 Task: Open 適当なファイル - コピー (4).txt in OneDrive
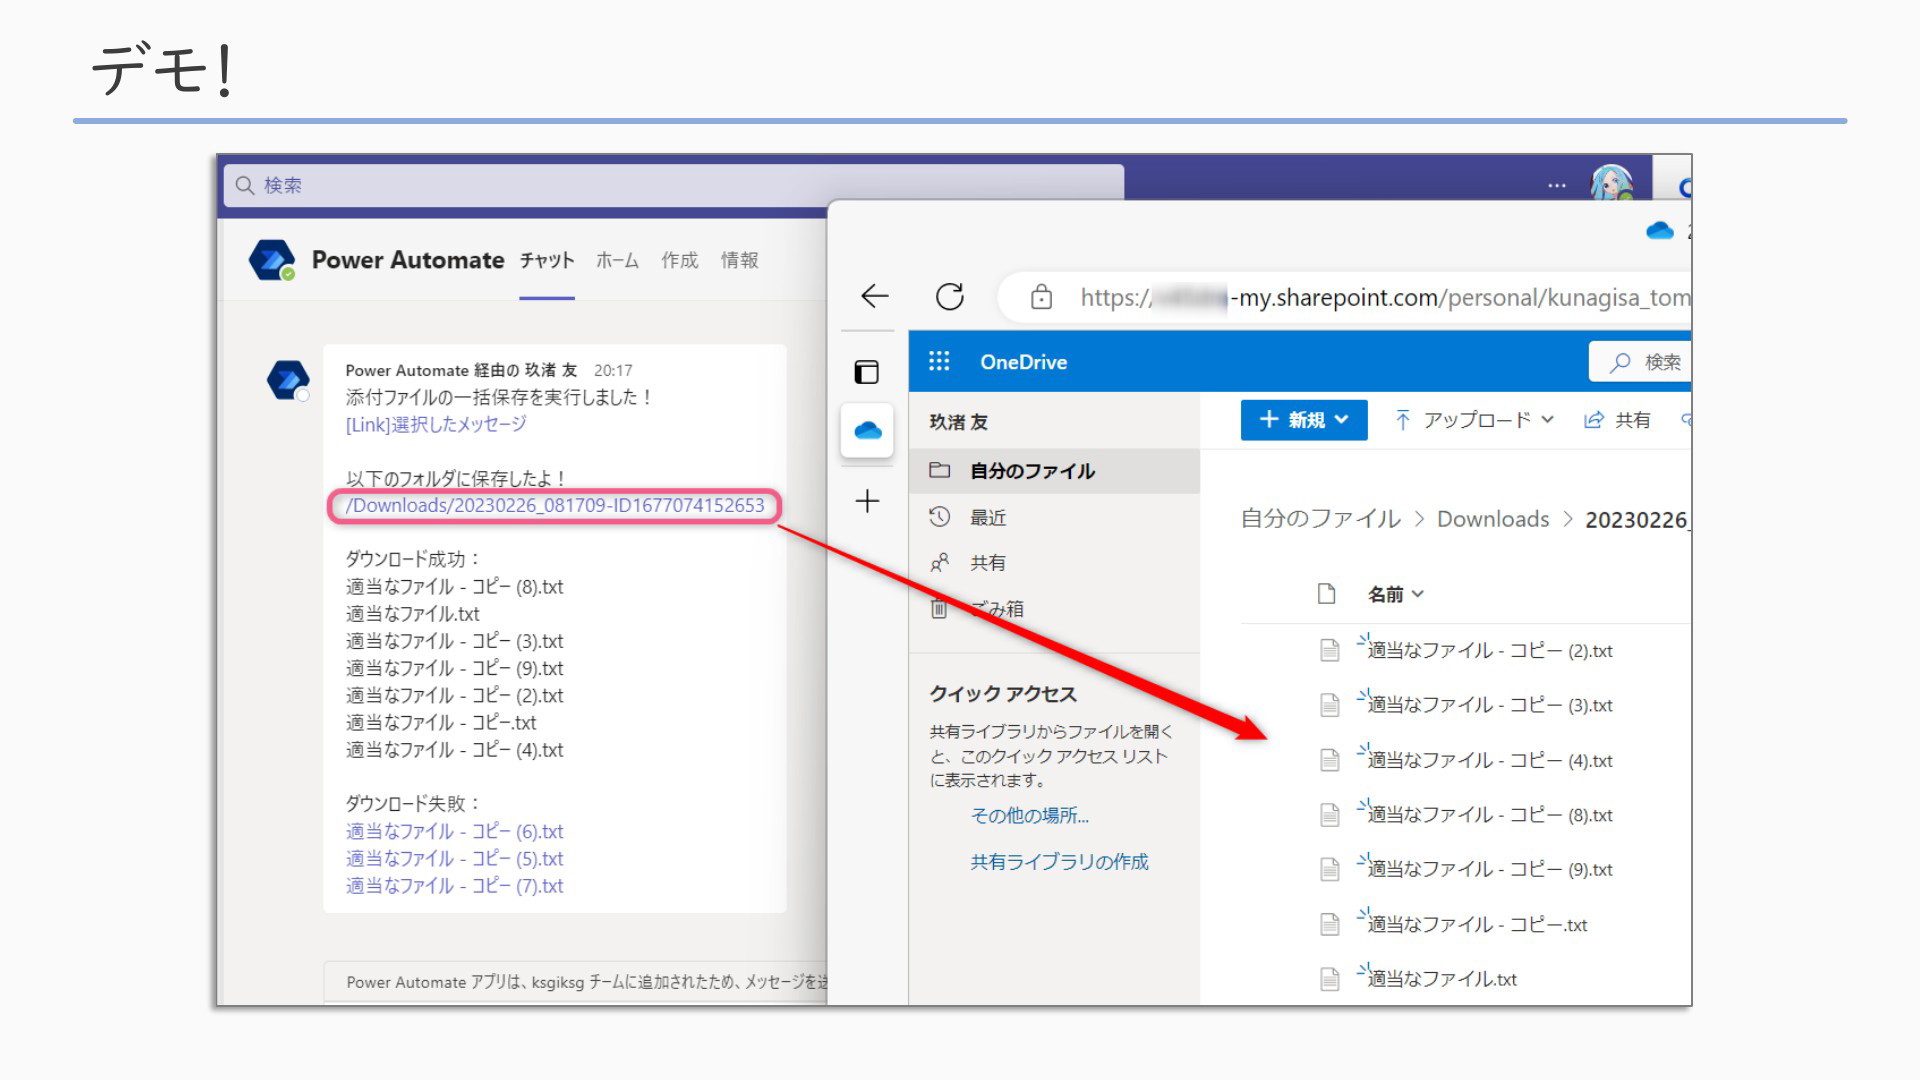(x=1490, y=760)
